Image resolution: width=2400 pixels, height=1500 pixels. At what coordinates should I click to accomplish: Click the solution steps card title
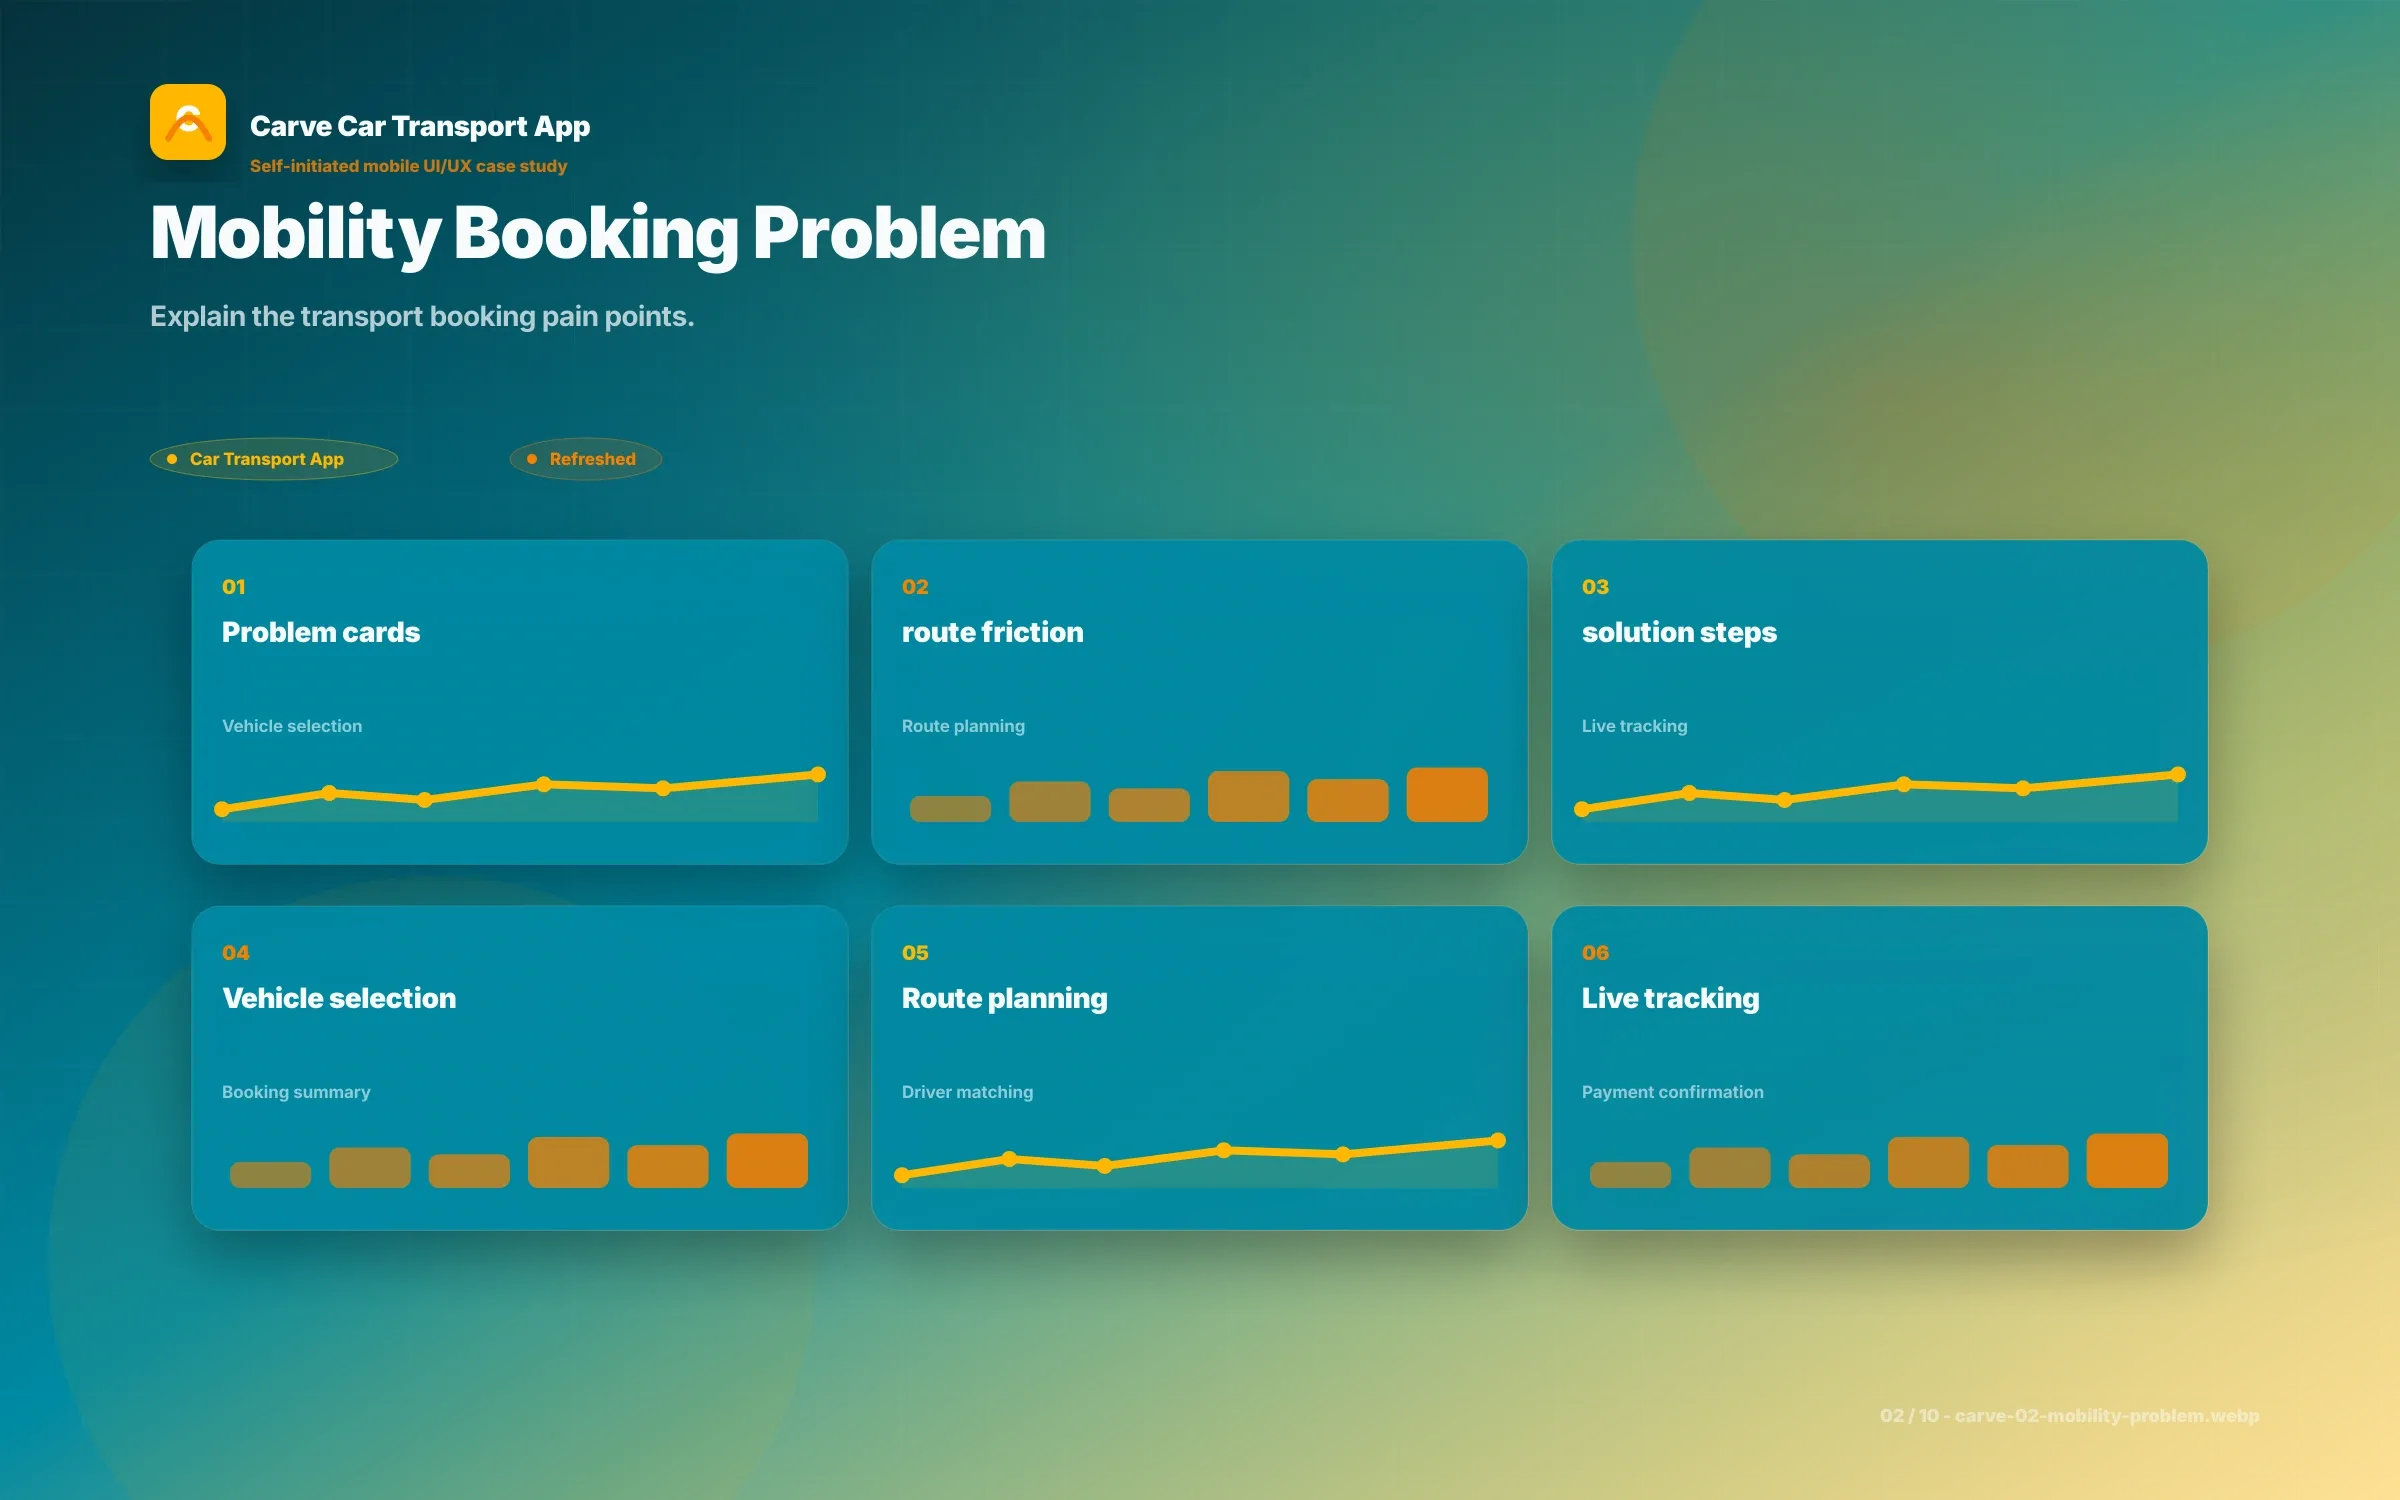click(1679, 633)
